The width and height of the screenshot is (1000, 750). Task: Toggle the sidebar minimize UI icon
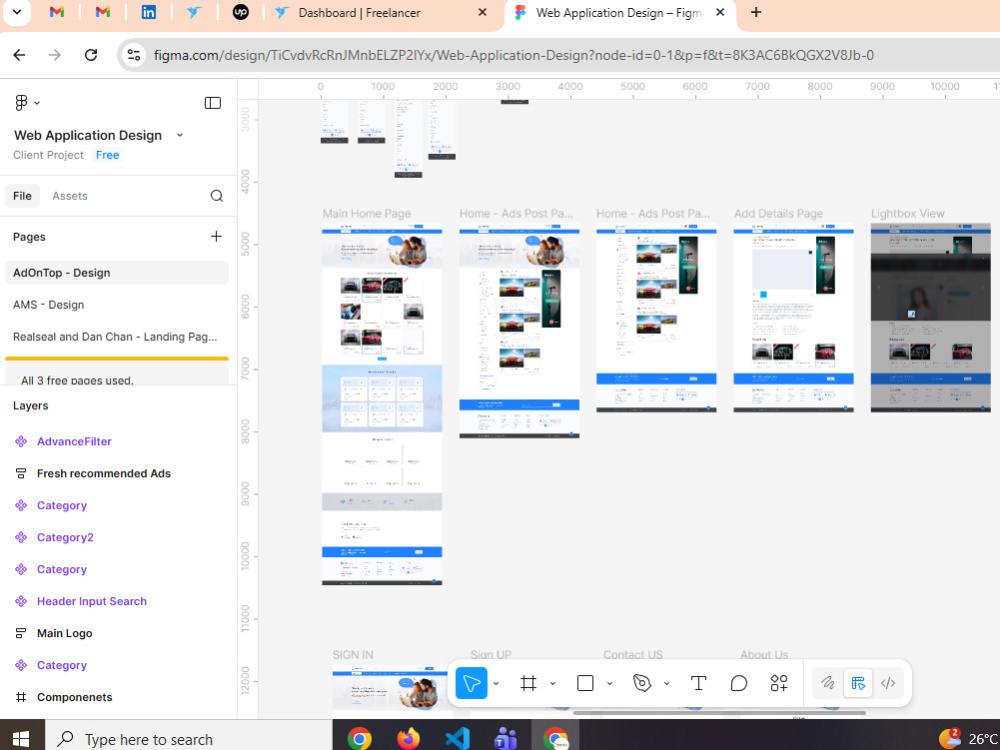point(212,103)
